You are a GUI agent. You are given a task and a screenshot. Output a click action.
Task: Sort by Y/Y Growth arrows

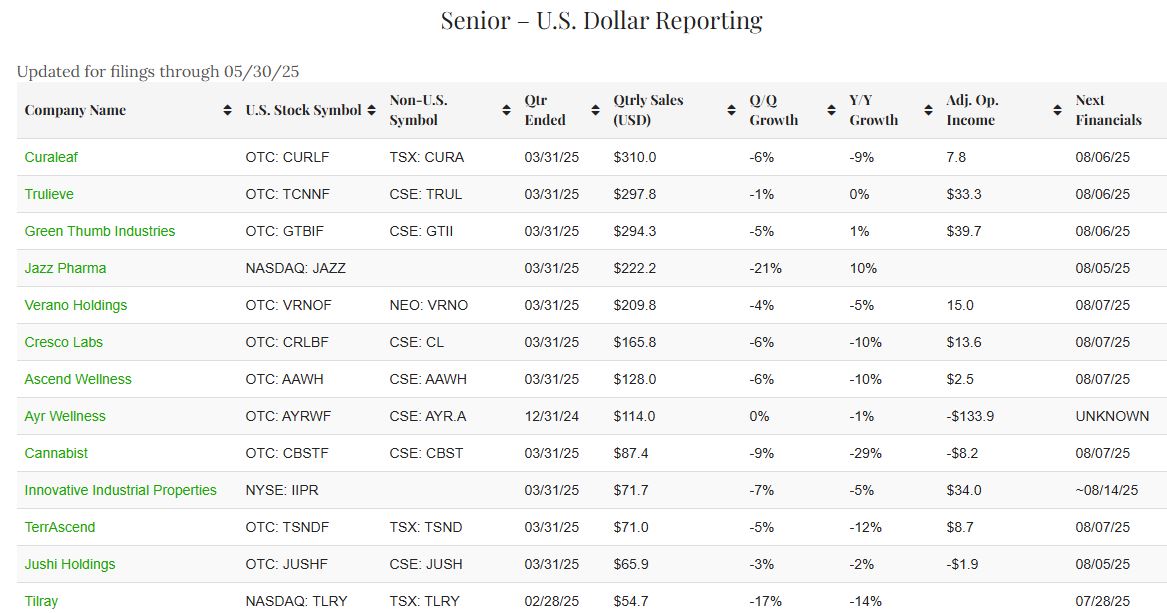coord(927,110)
